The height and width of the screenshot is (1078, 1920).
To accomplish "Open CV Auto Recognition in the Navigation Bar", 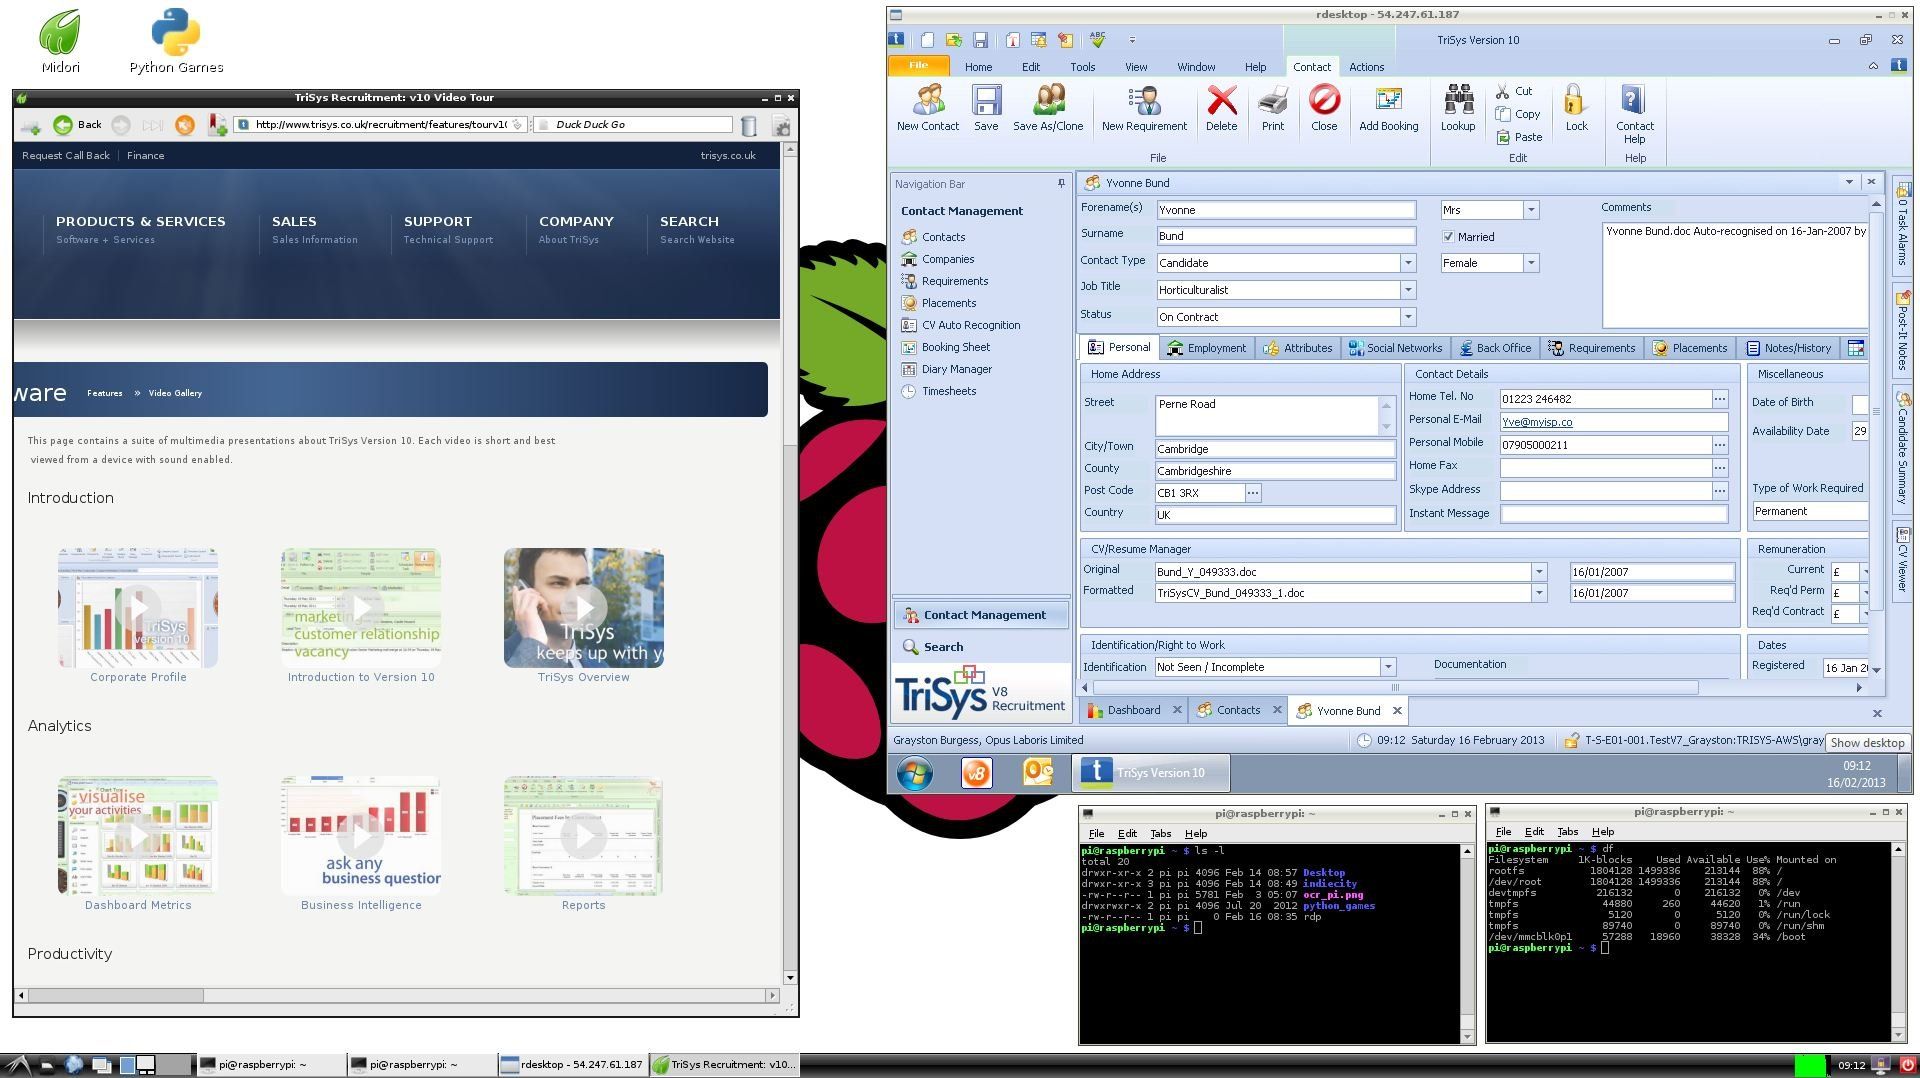I will tap(960, 325).
